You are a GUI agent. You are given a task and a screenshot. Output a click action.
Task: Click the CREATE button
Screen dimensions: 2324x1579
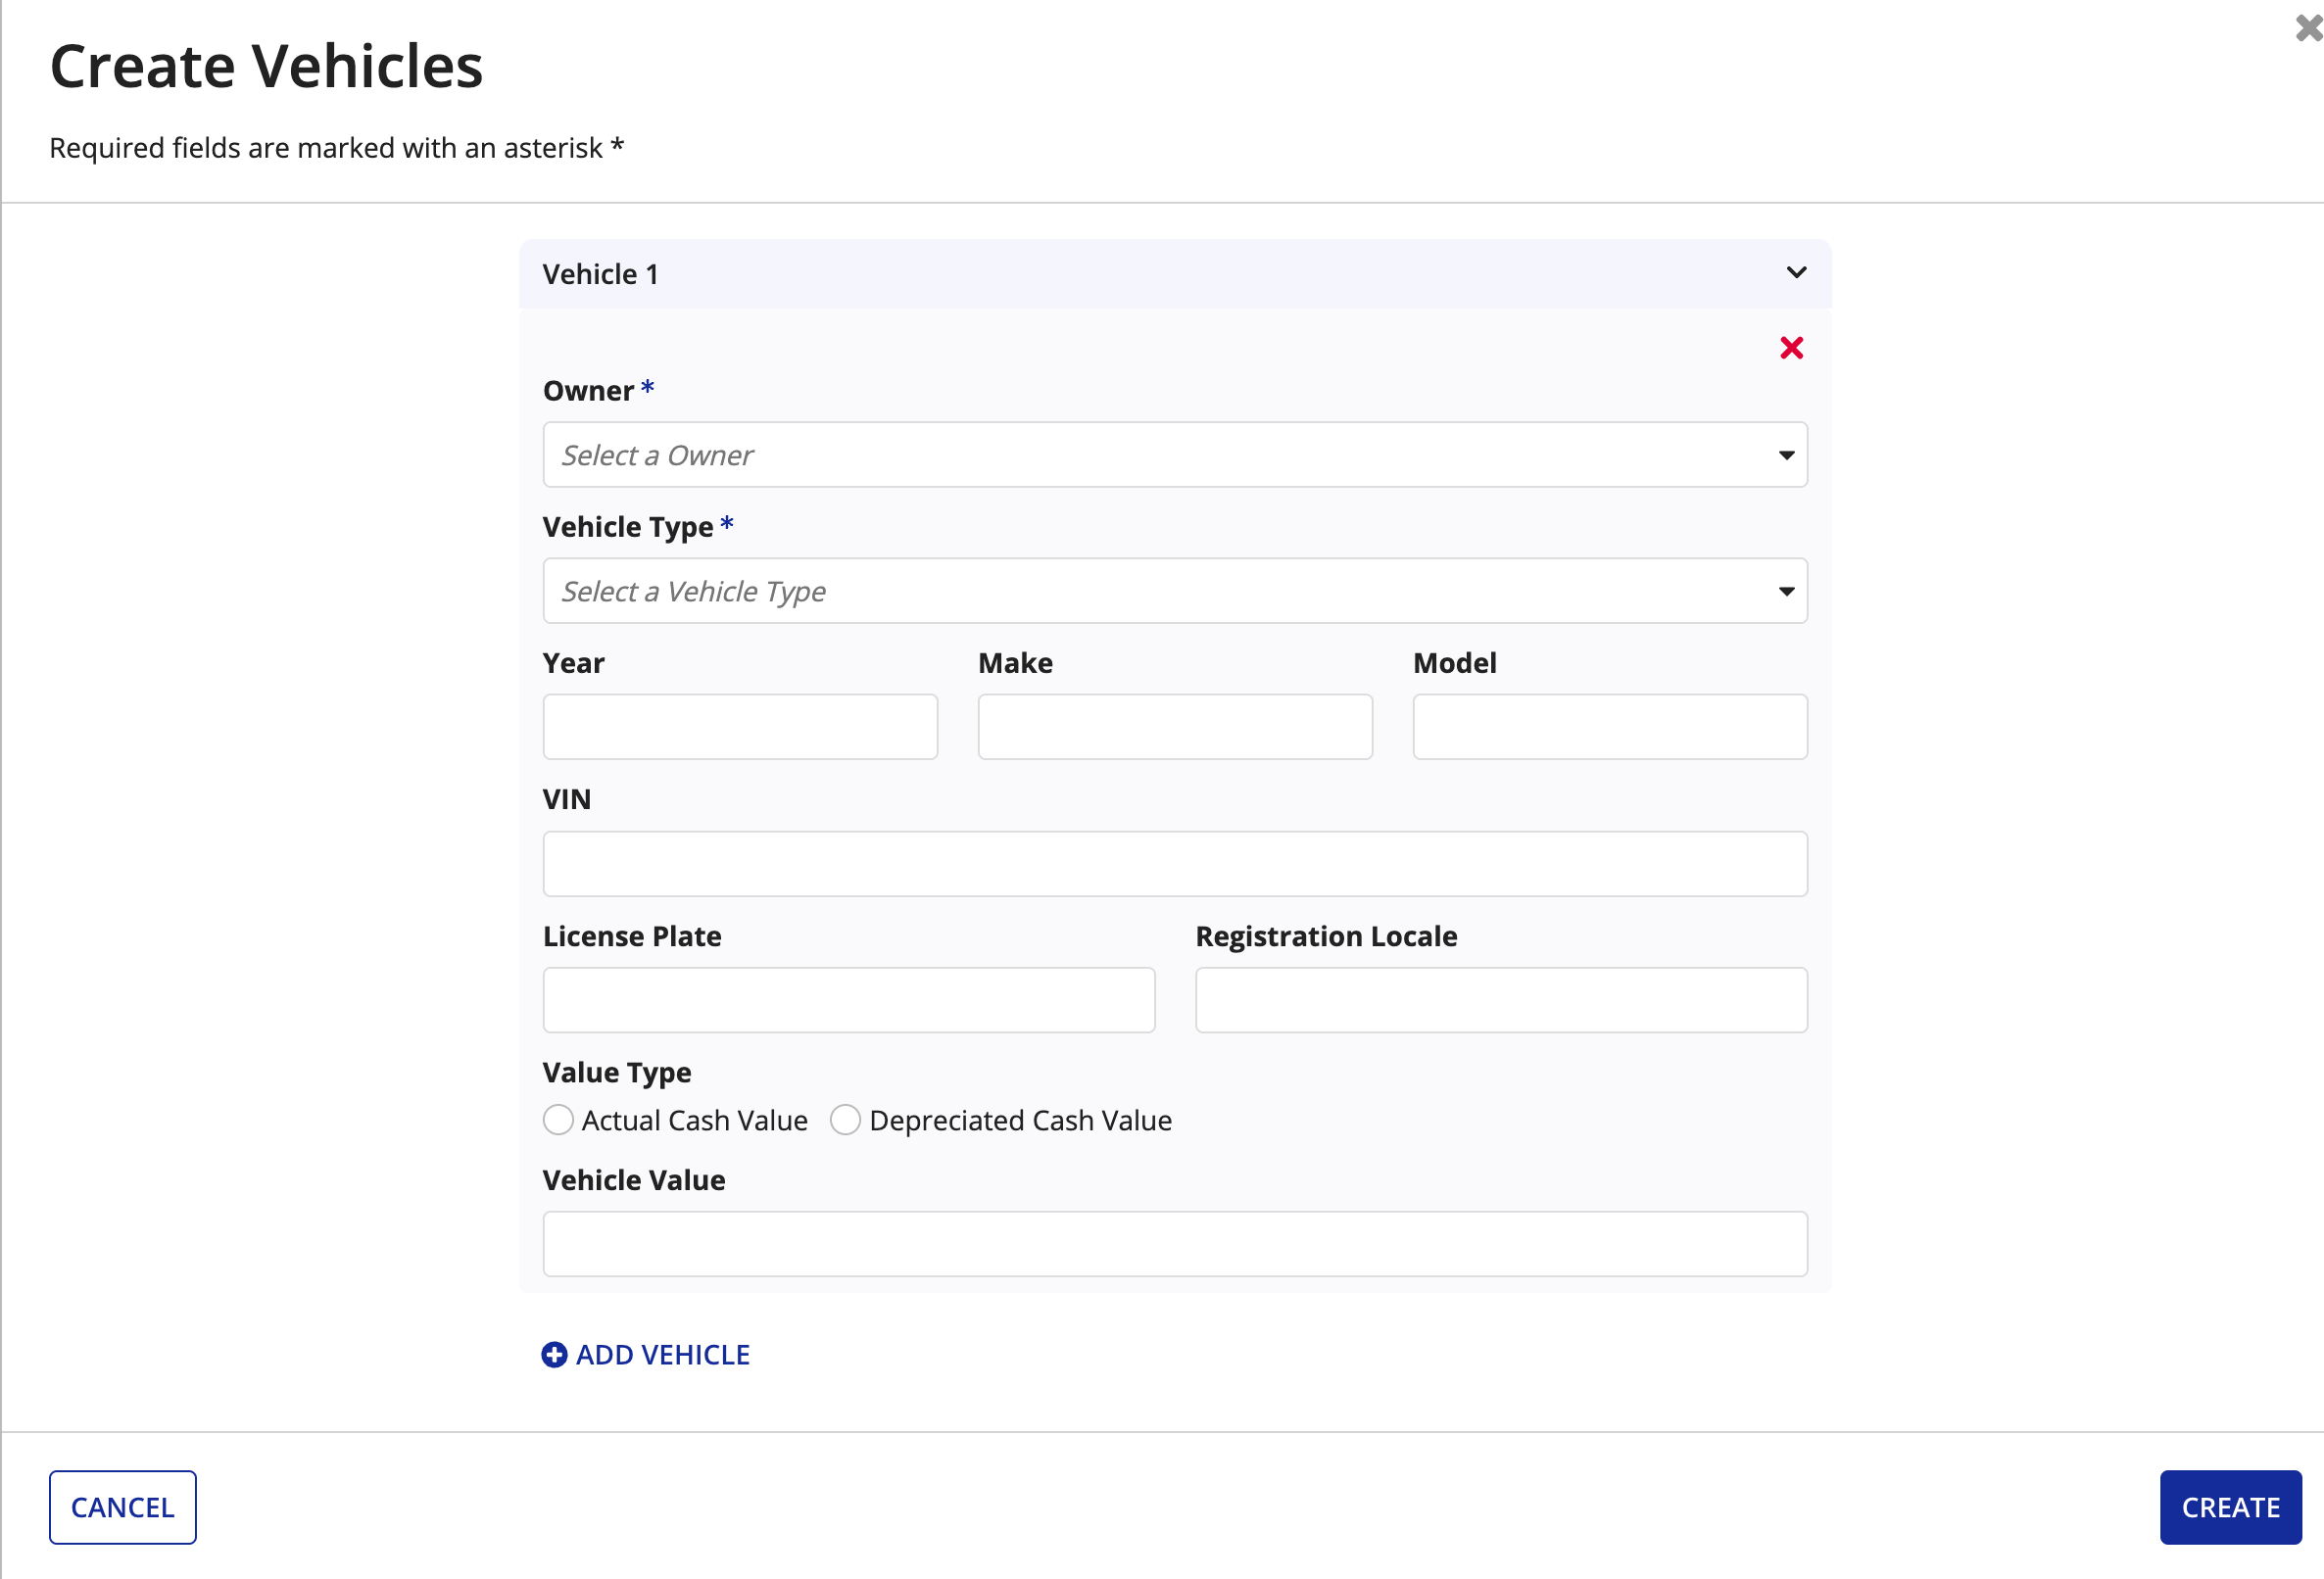[x=2230, y=1507]
